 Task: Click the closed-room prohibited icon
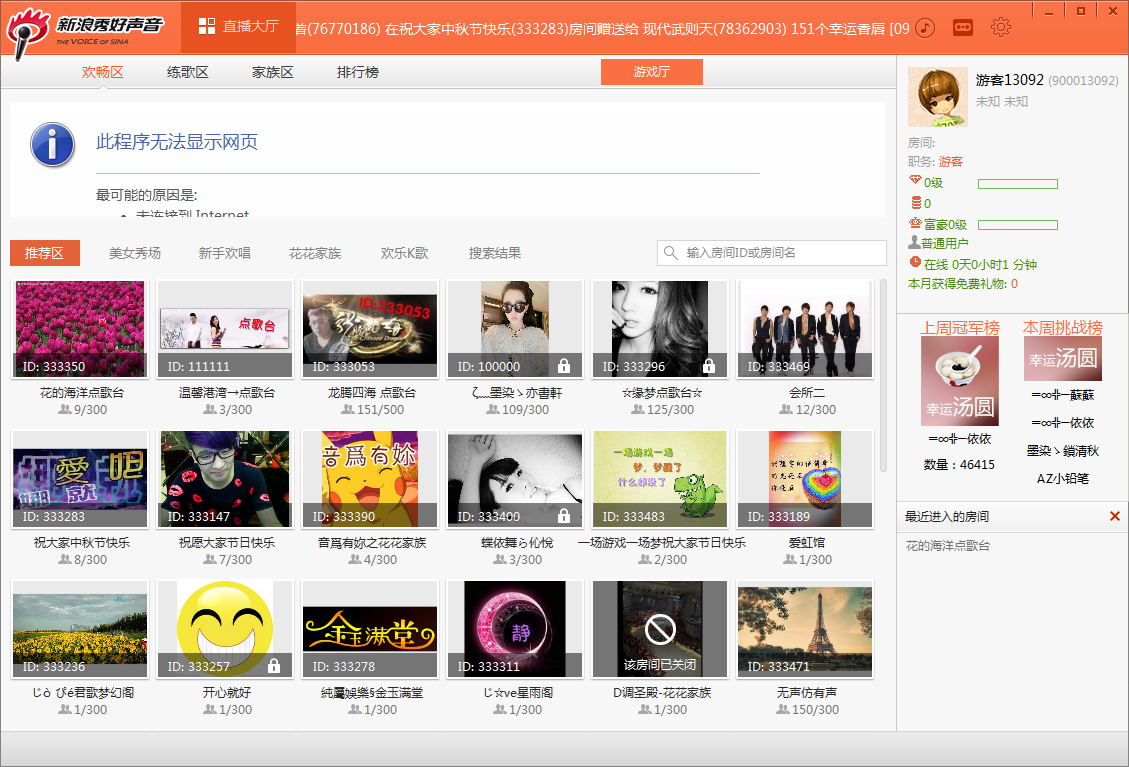(x=660, y=629)
